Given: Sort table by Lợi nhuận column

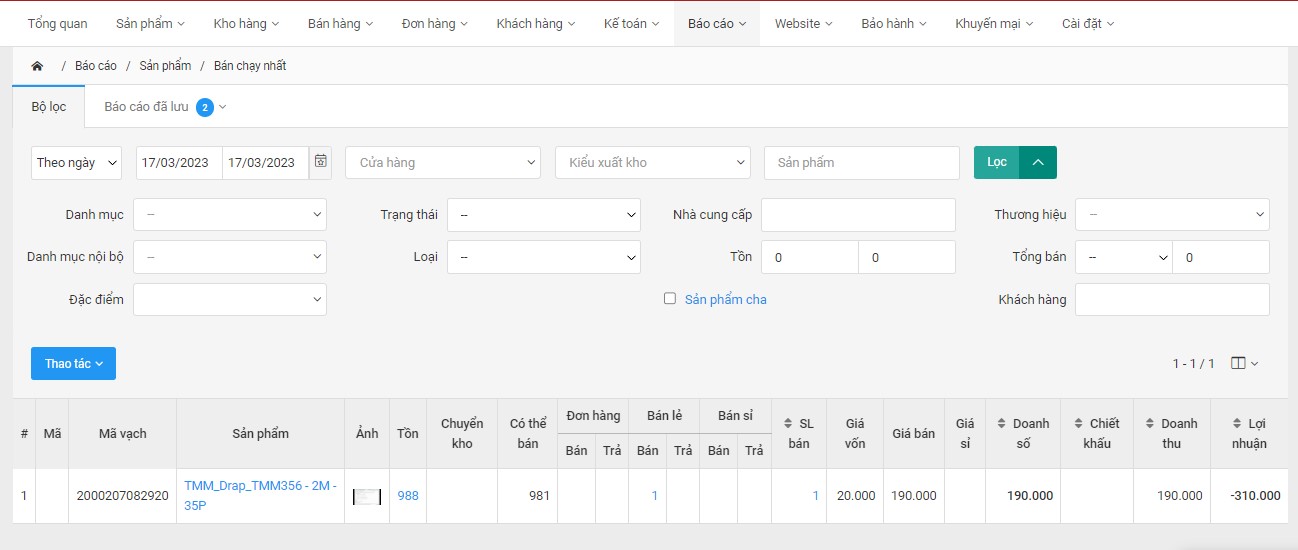Looking at the screenshot, I should pos(1249,433).
